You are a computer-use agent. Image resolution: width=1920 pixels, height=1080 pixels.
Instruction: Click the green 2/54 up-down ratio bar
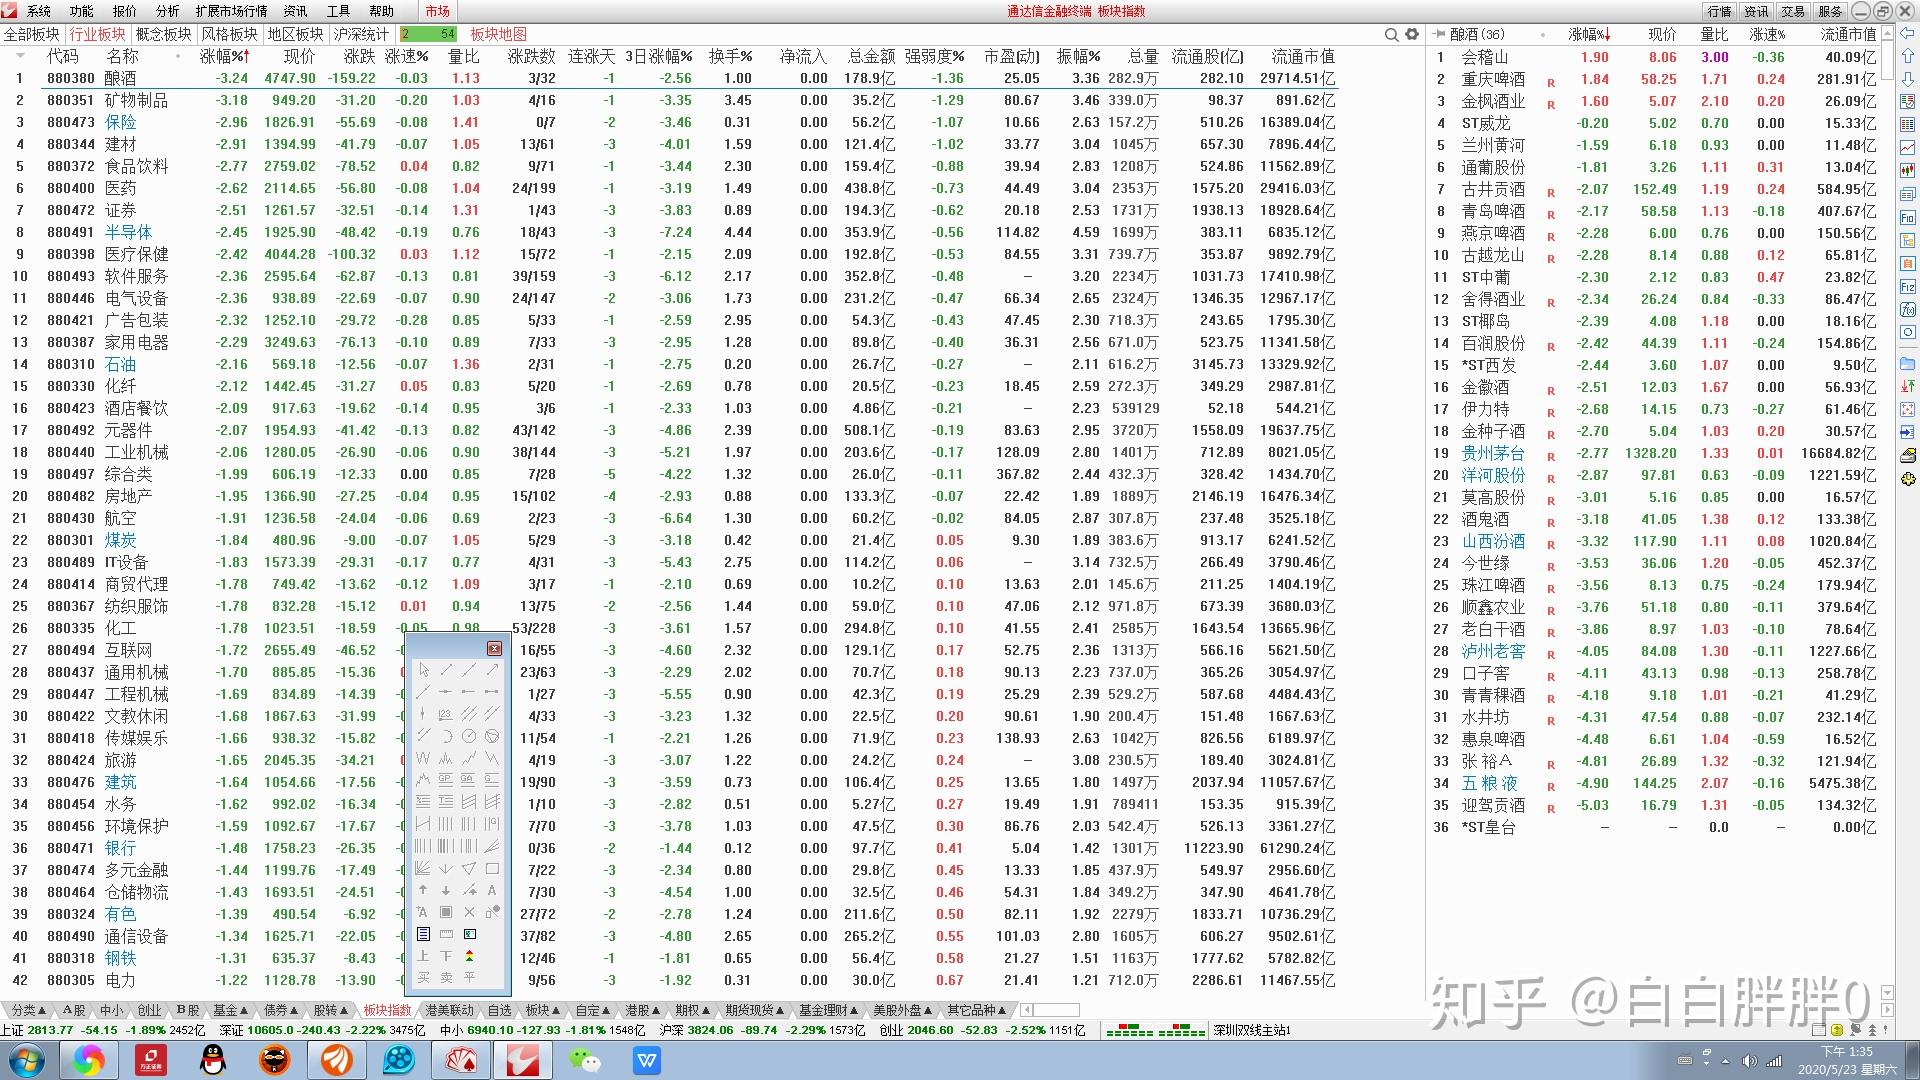pos(428,34)
